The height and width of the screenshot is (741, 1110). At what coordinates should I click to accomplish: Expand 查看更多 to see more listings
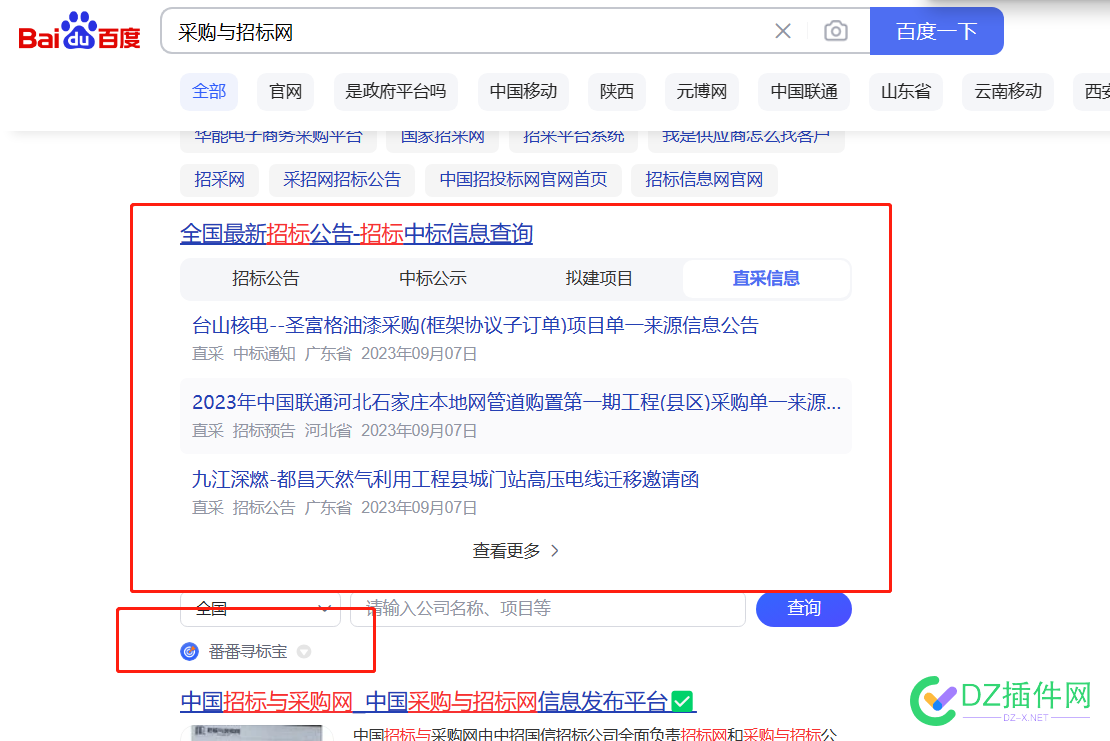(515, 551)
